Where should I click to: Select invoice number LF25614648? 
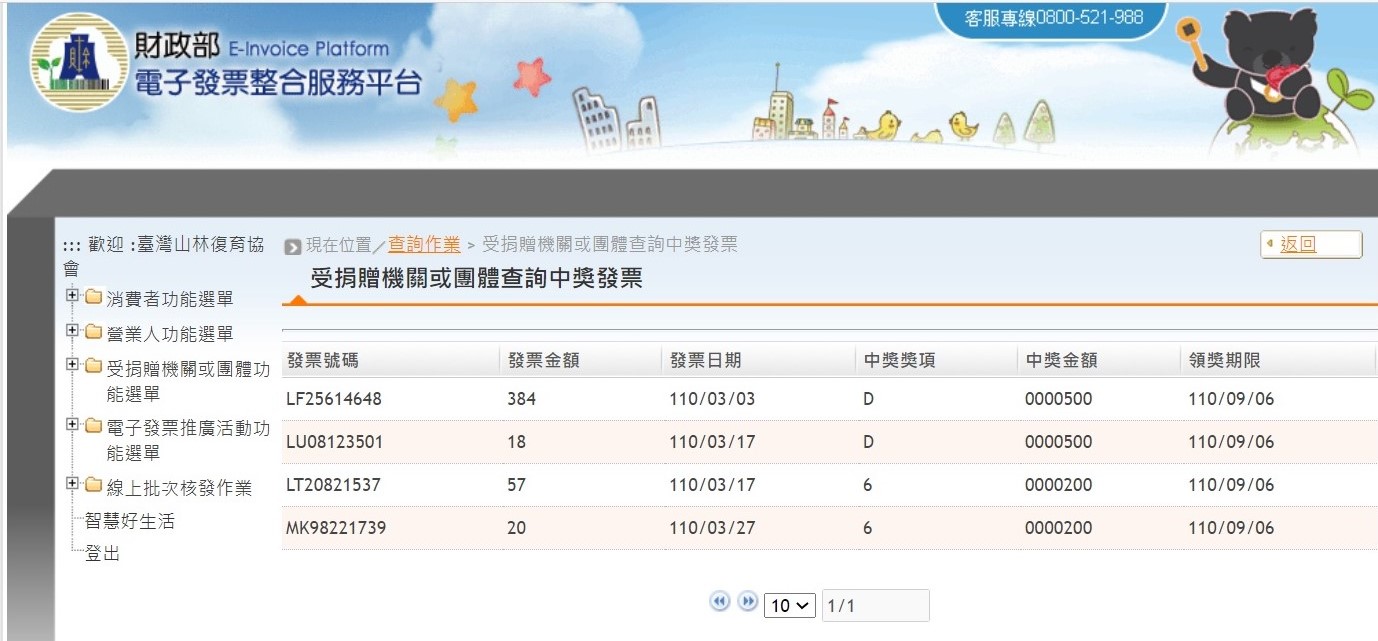coord(334,399)
